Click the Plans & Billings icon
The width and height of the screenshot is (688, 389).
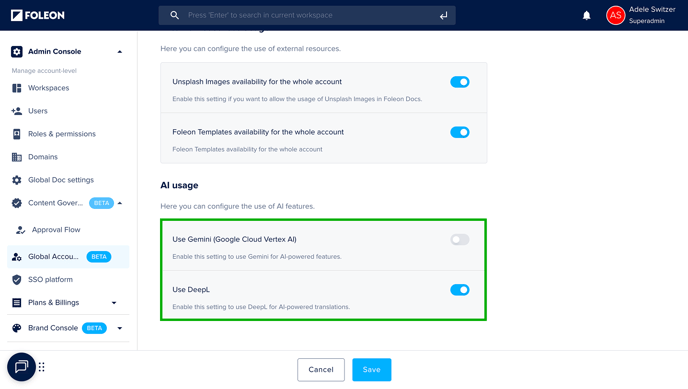pos(17,303)
